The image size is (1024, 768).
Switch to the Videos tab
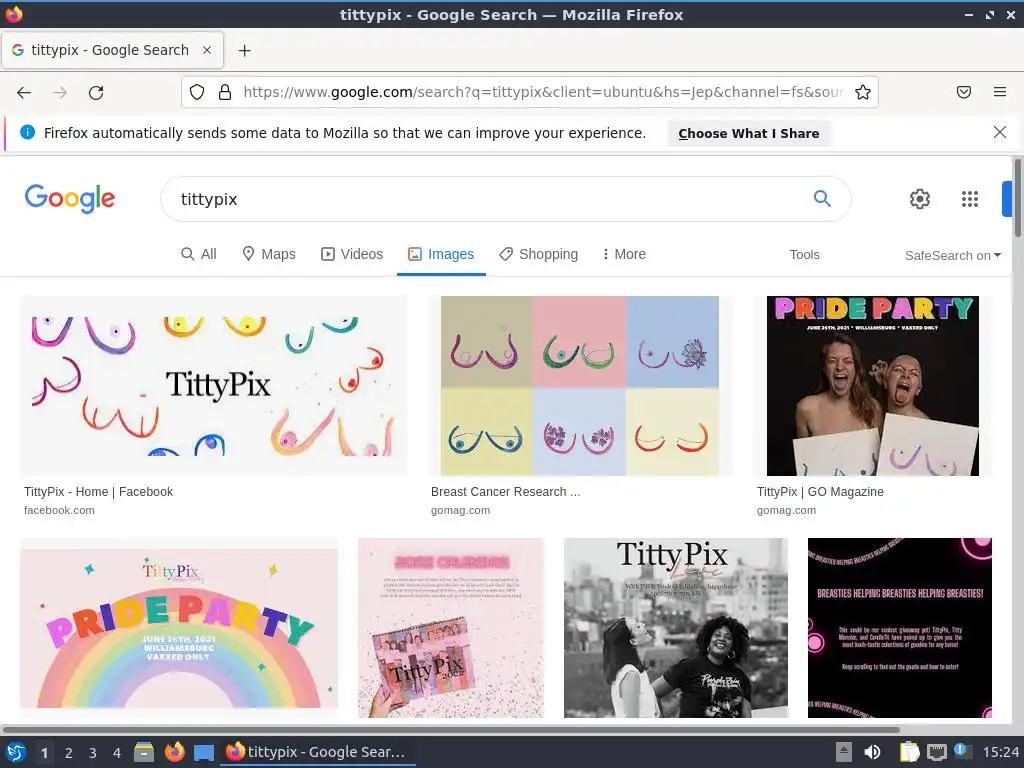(352, 254)
